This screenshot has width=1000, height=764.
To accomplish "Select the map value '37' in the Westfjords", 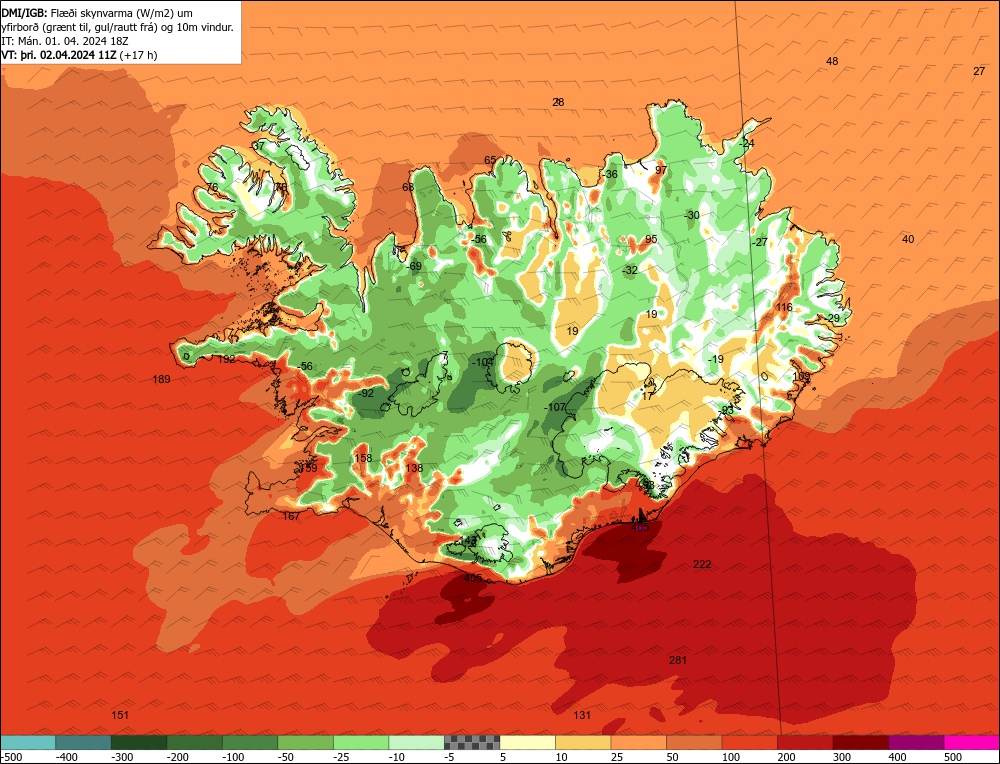I will click(x=258, y=145).
